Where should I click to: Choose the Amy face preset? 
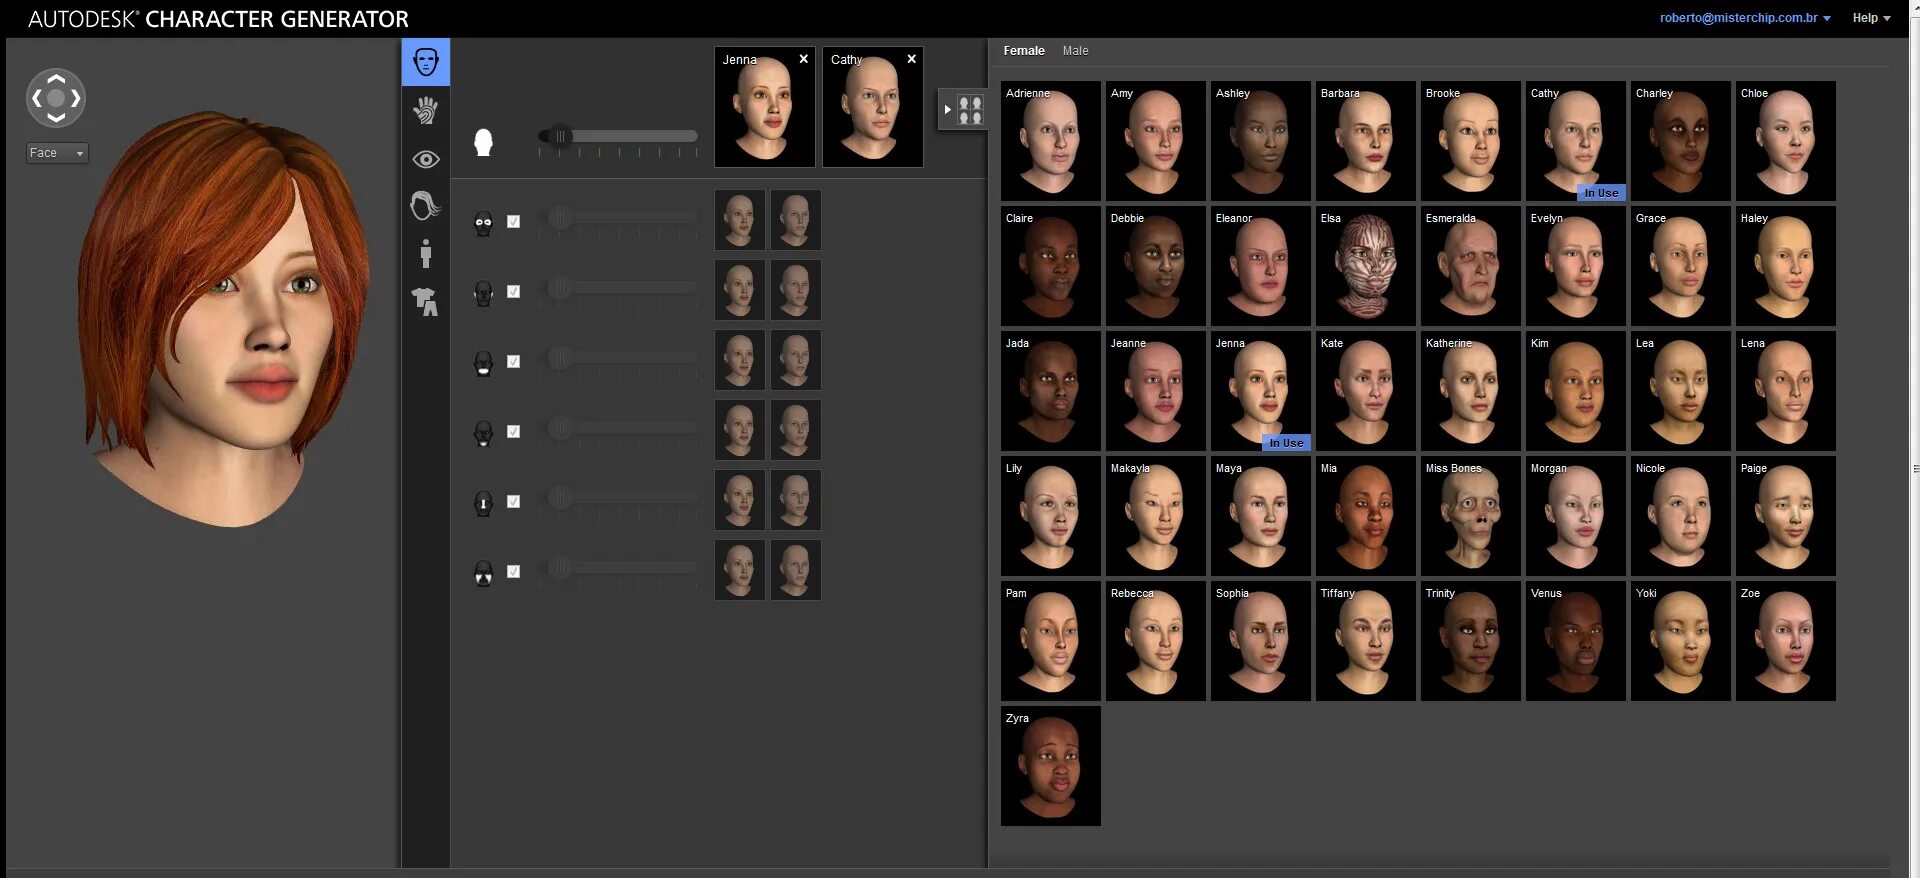(x=1156, y=141)
